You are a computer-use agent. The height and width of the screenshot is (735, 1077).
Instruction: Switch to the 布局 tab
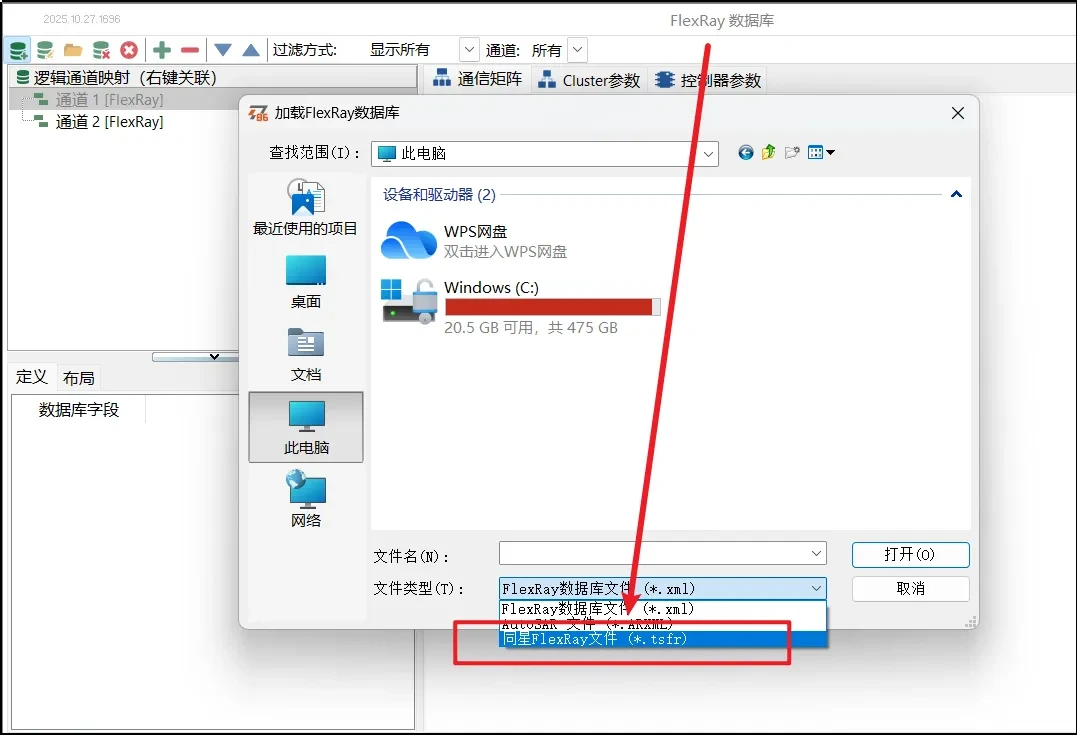click(x=78, y=378)
